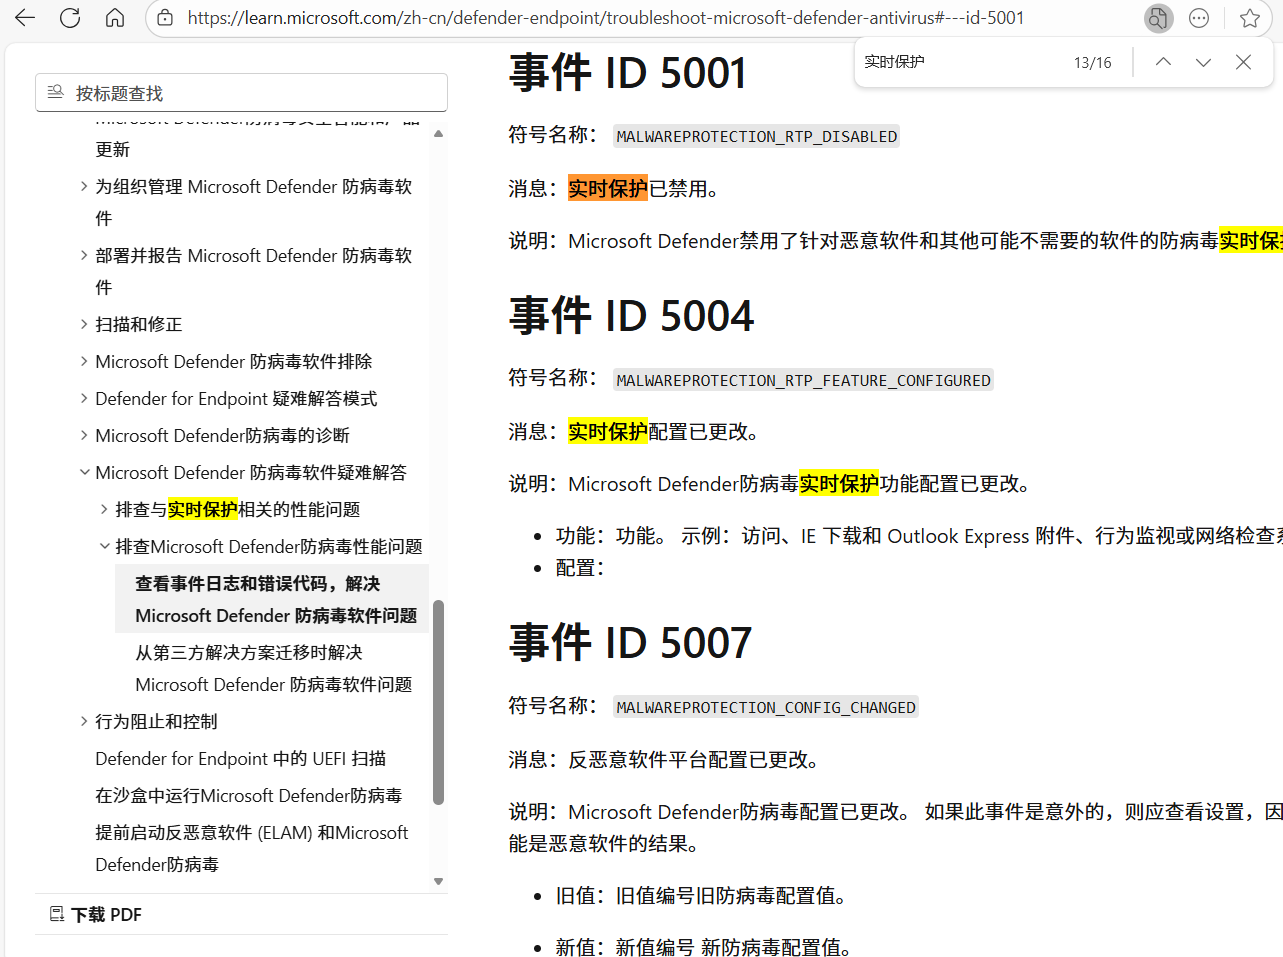The width and height of the screenshot is (1283, 957).
Task: Click the 13/16 match counter
Action: pyautogui.click(x=1092, y=62)
